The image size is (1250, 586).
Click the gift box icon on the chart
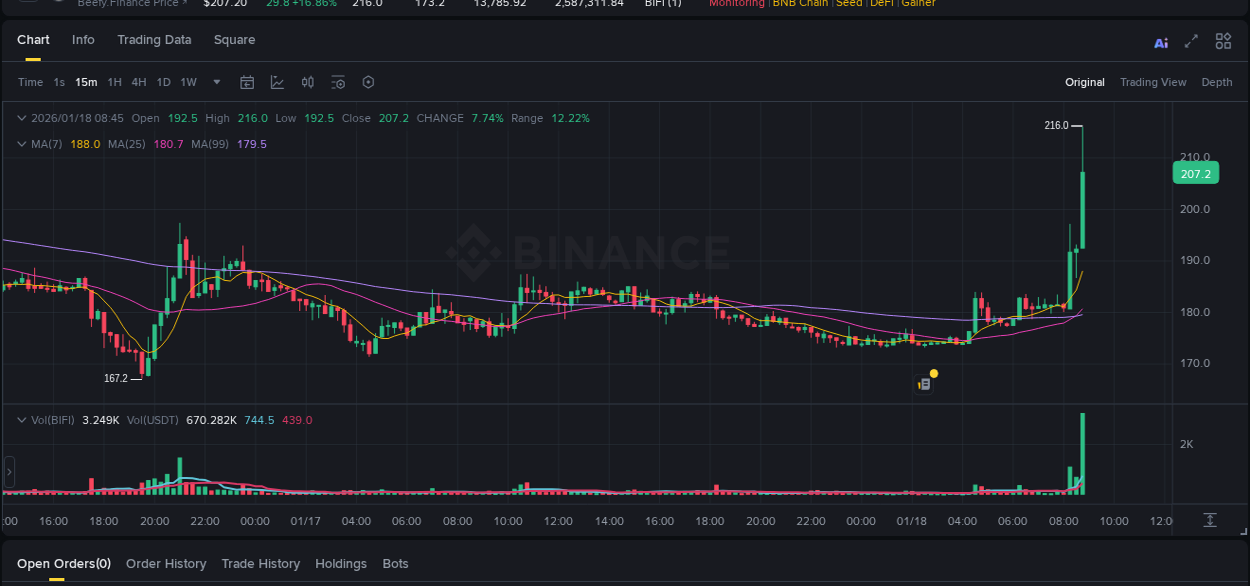pos(923,383)
